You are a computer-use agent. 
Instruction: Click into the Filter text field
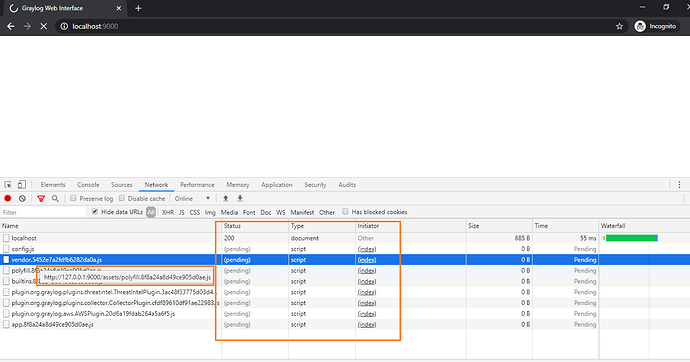click(43, 212)
